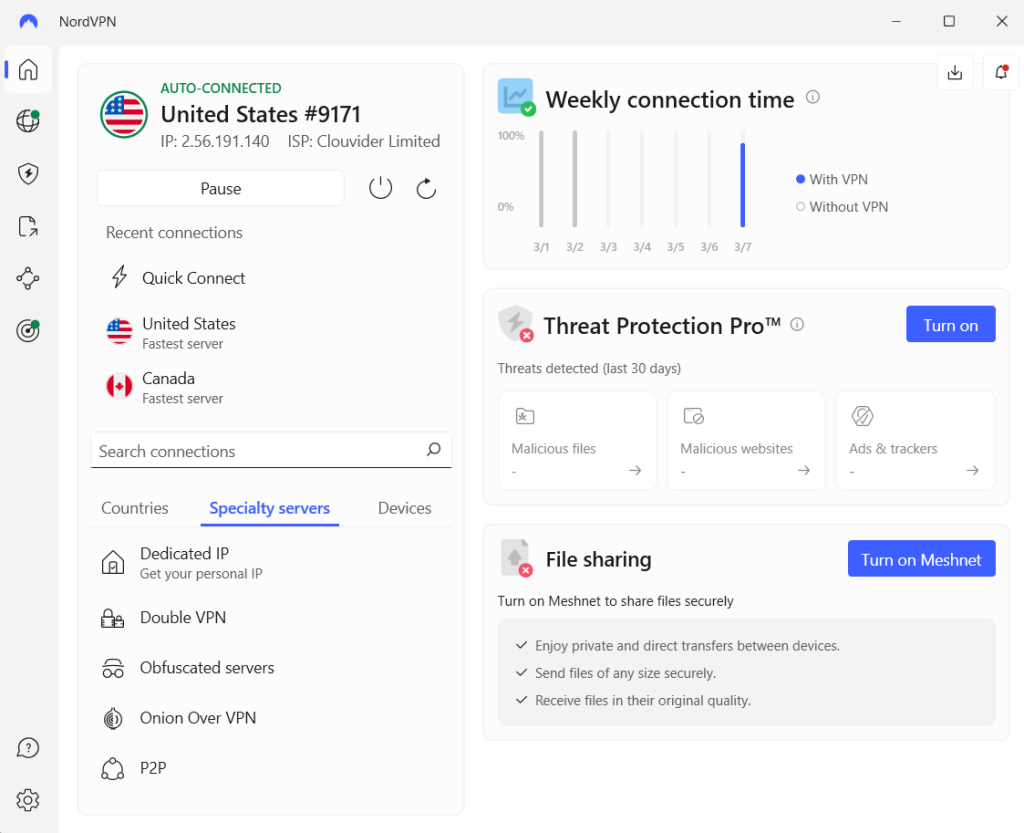Viewport: 1024px width, 833px height.
Task: Open the notifications bell icon
Action: (x=1000, y=72)
